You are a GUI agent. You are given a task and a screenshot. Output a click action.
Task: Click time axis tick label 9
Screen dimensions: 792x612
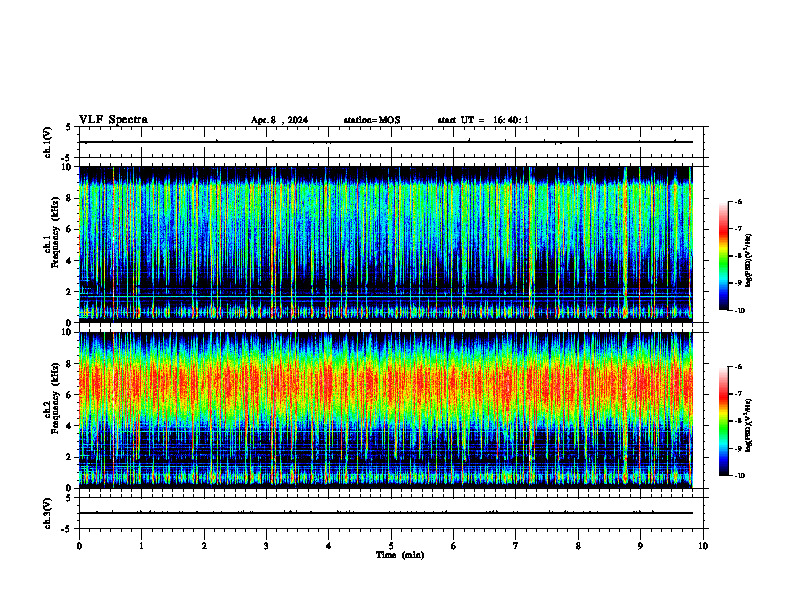click(x=640, y=546)
